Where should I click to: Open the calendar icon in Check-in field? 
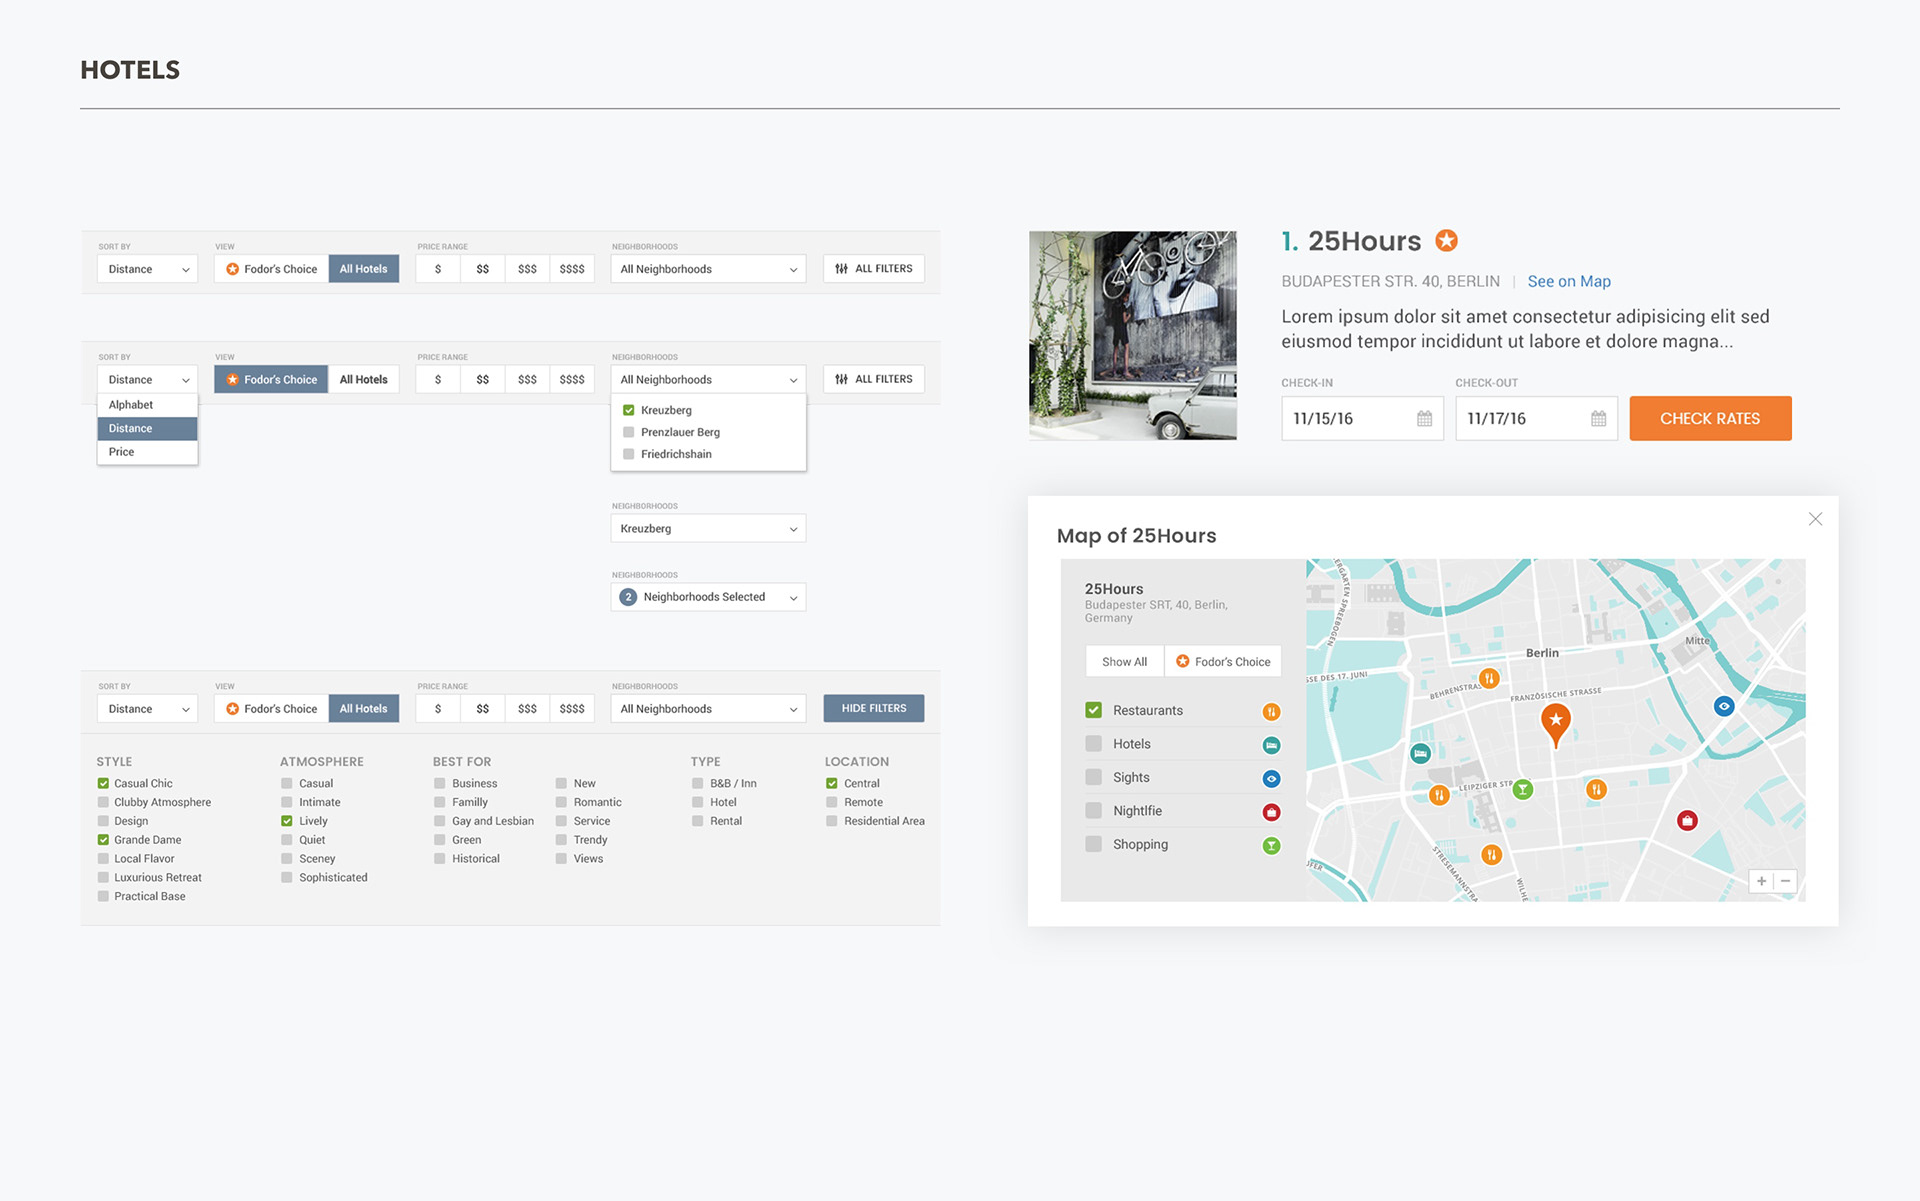(x=1424, y=419)
